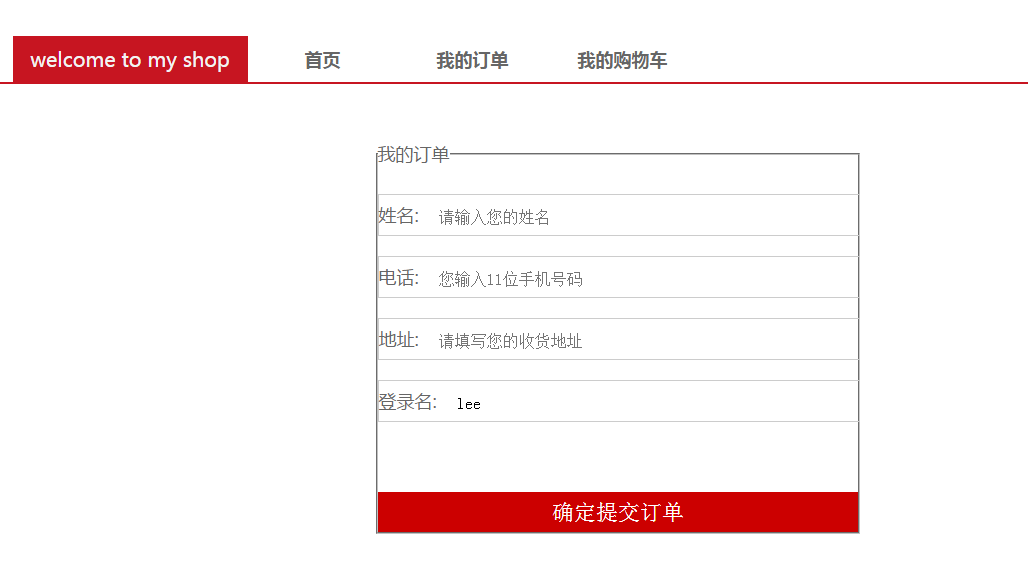The width and height of the screenshot is (1028, 571).
Task: Click the 我的订单 form legend text
Action: click(x=413, y=155)
